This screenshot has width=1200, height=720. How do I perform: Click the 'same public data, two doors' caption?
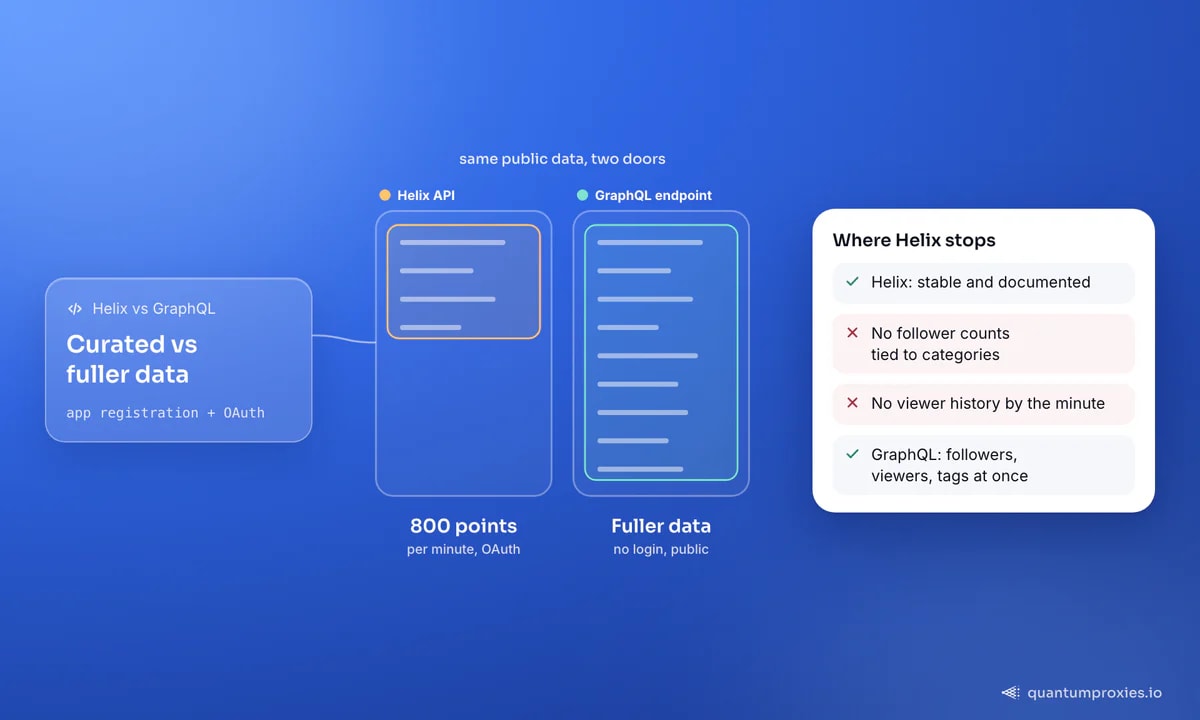pos(562,159)
